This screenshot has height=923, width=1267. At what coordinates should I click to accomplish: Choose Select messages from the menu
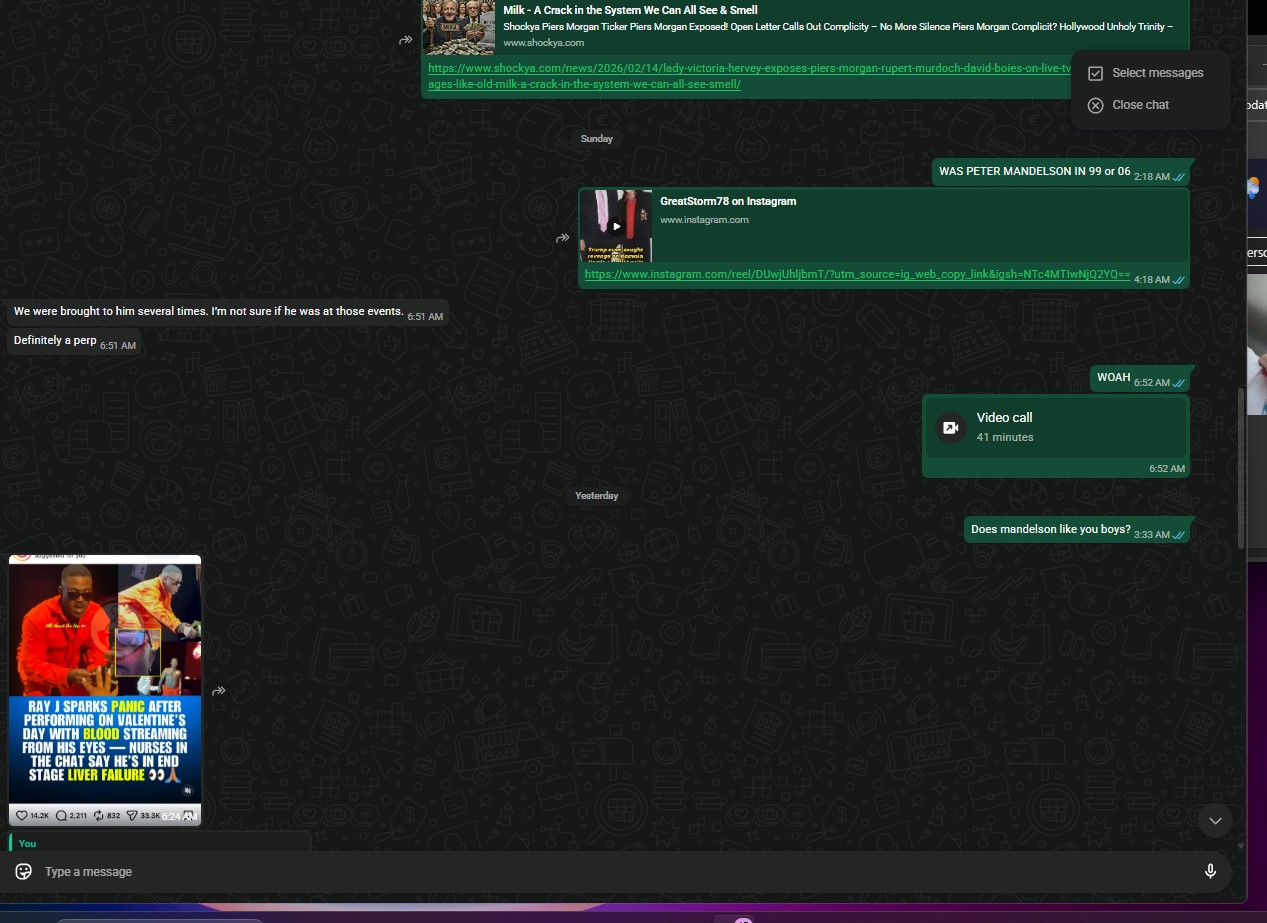(1157, 73)
